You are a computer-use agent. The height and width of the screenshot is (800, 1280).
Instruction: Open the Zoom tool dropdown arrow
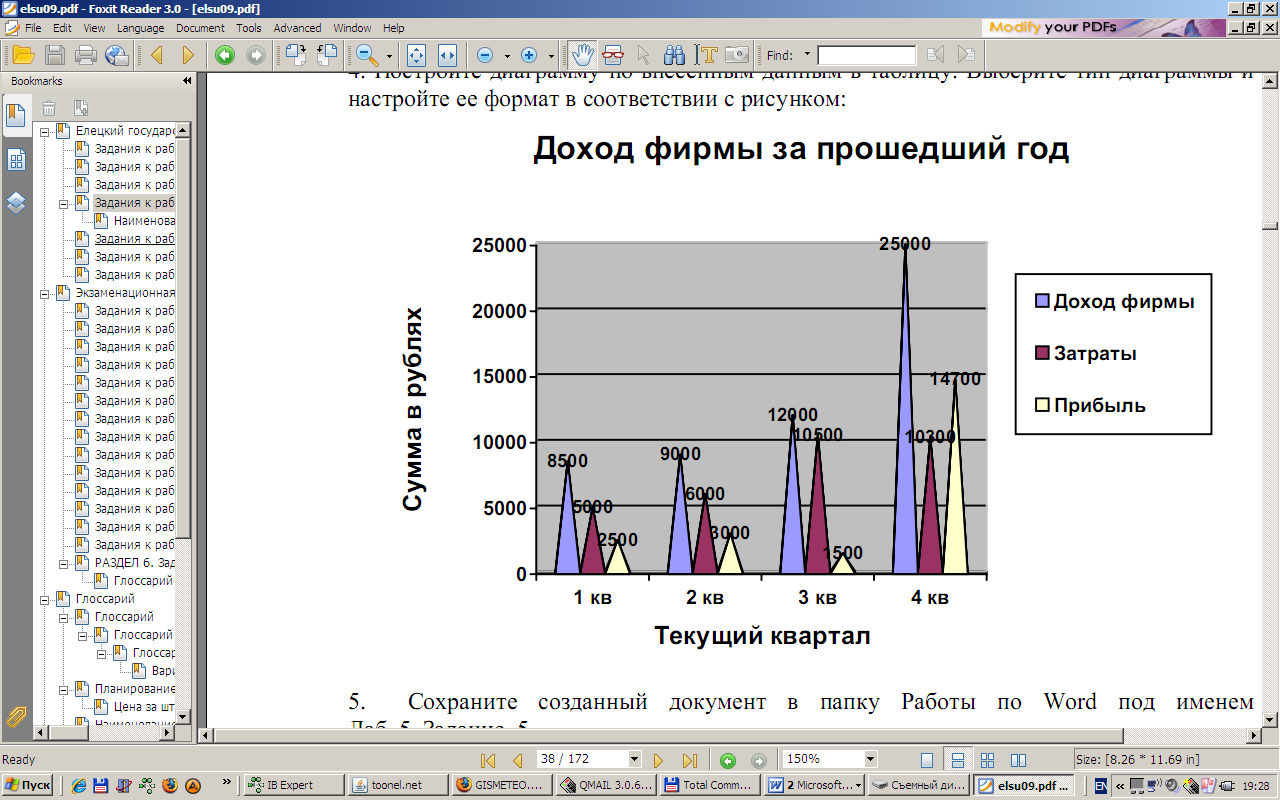[x=389, y=56]
